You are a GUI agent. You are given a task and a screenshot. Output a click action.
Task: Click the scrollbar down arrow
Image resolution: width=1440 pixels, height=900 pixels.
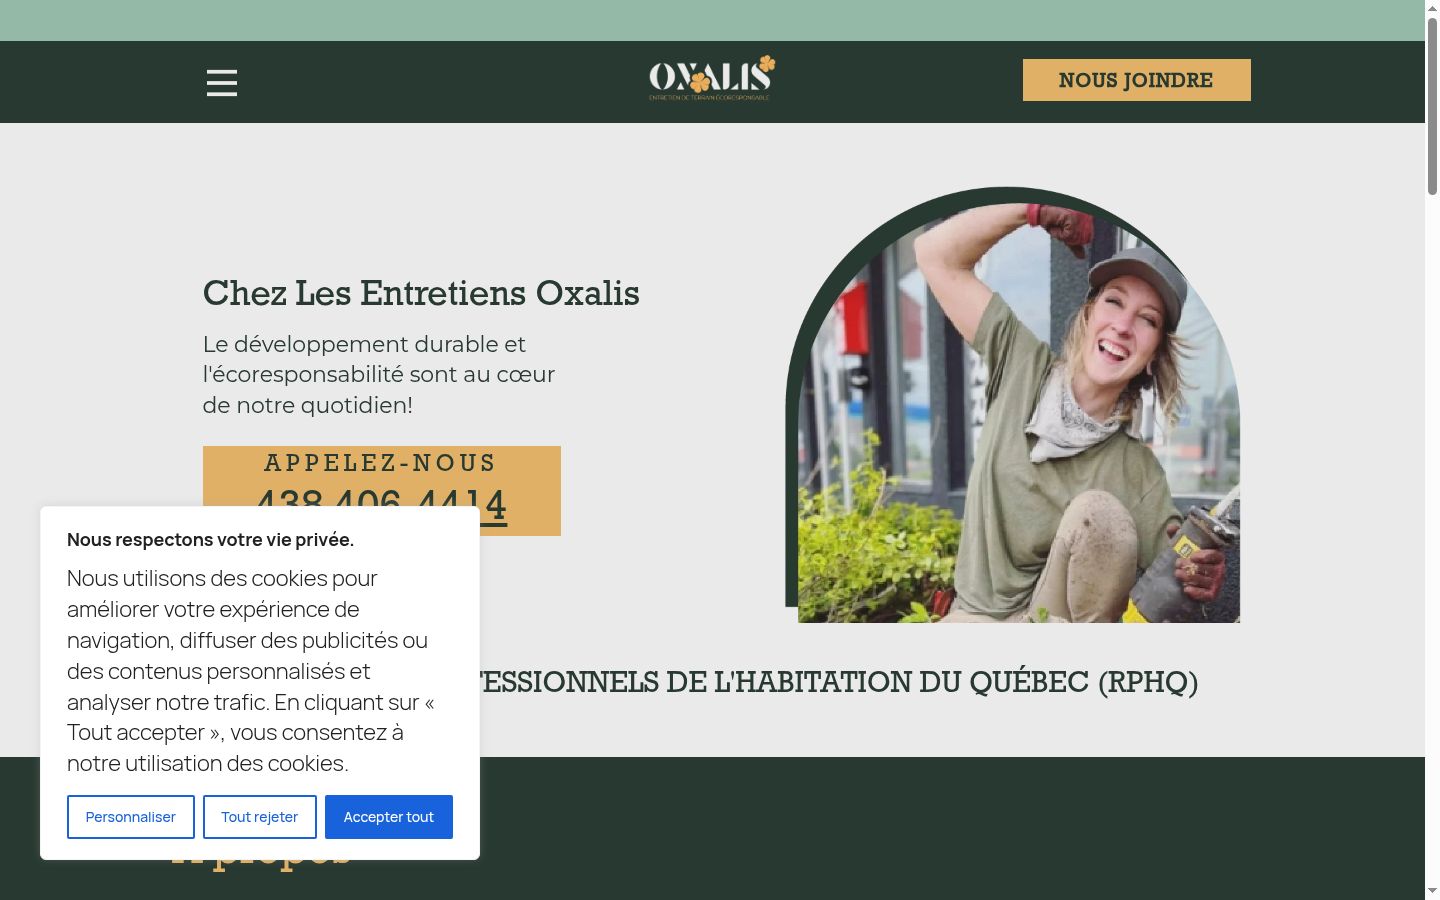pos(1432,891)
